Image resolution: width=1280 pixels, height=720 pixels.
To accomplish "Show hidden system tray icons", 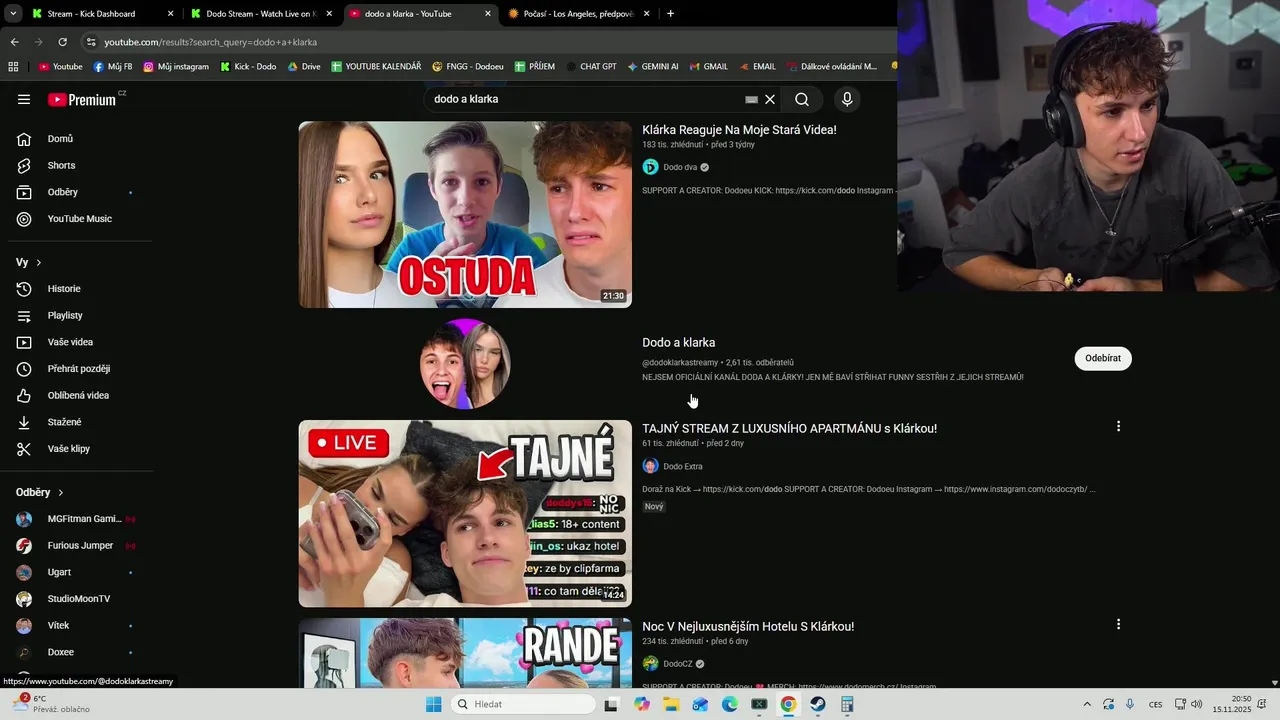I will coord(1087,704).
